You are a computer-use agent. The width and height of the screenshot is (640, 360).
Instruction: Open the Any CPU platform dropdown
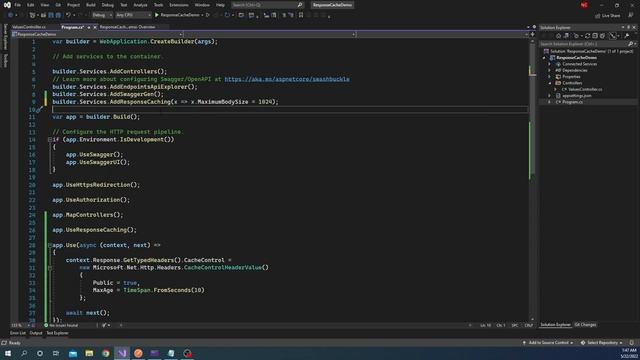133,15
